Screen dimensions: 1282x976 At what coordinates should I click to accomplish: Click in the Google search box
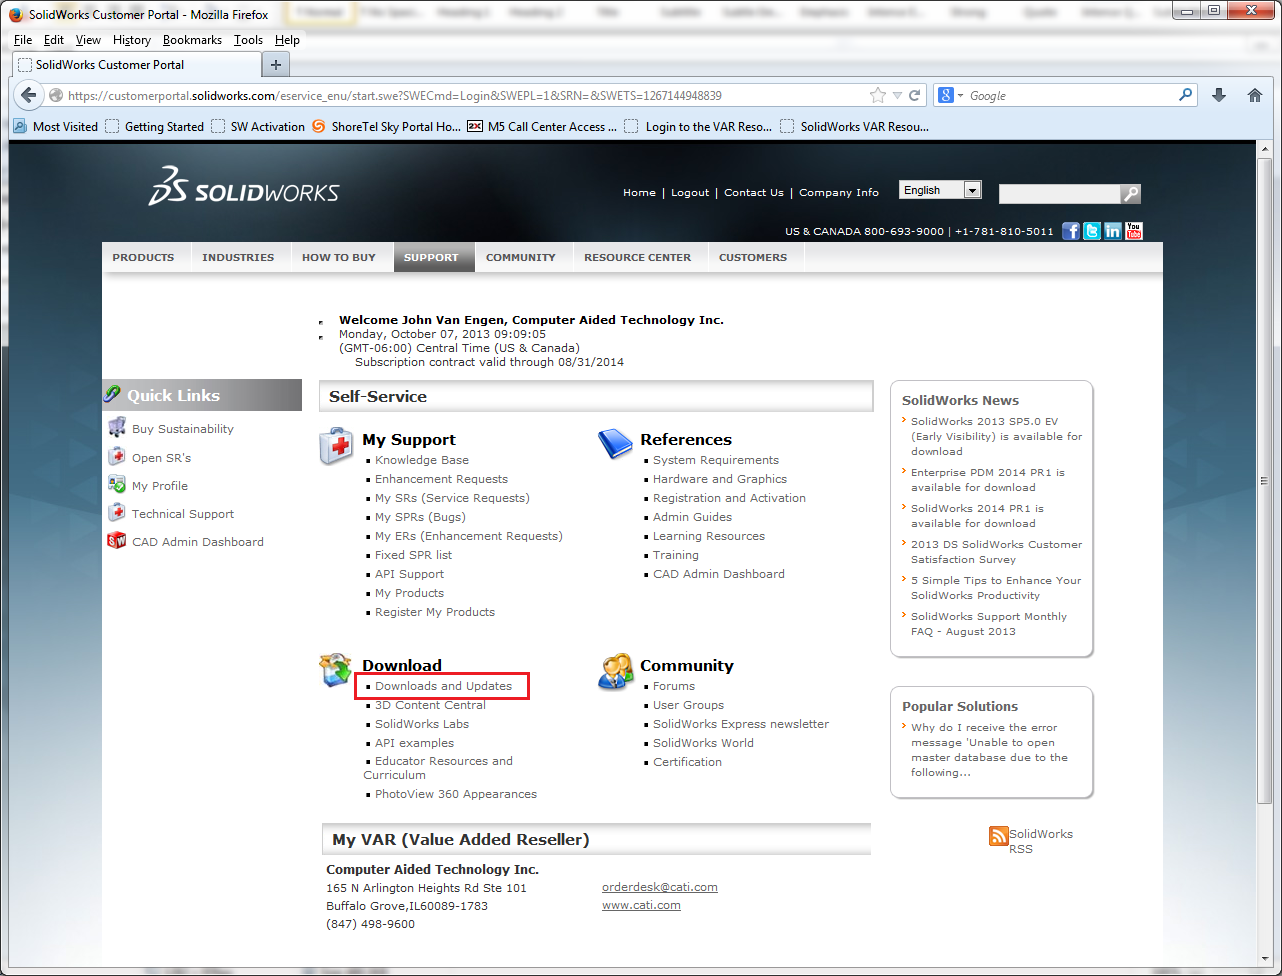[x=1070, y=96]
